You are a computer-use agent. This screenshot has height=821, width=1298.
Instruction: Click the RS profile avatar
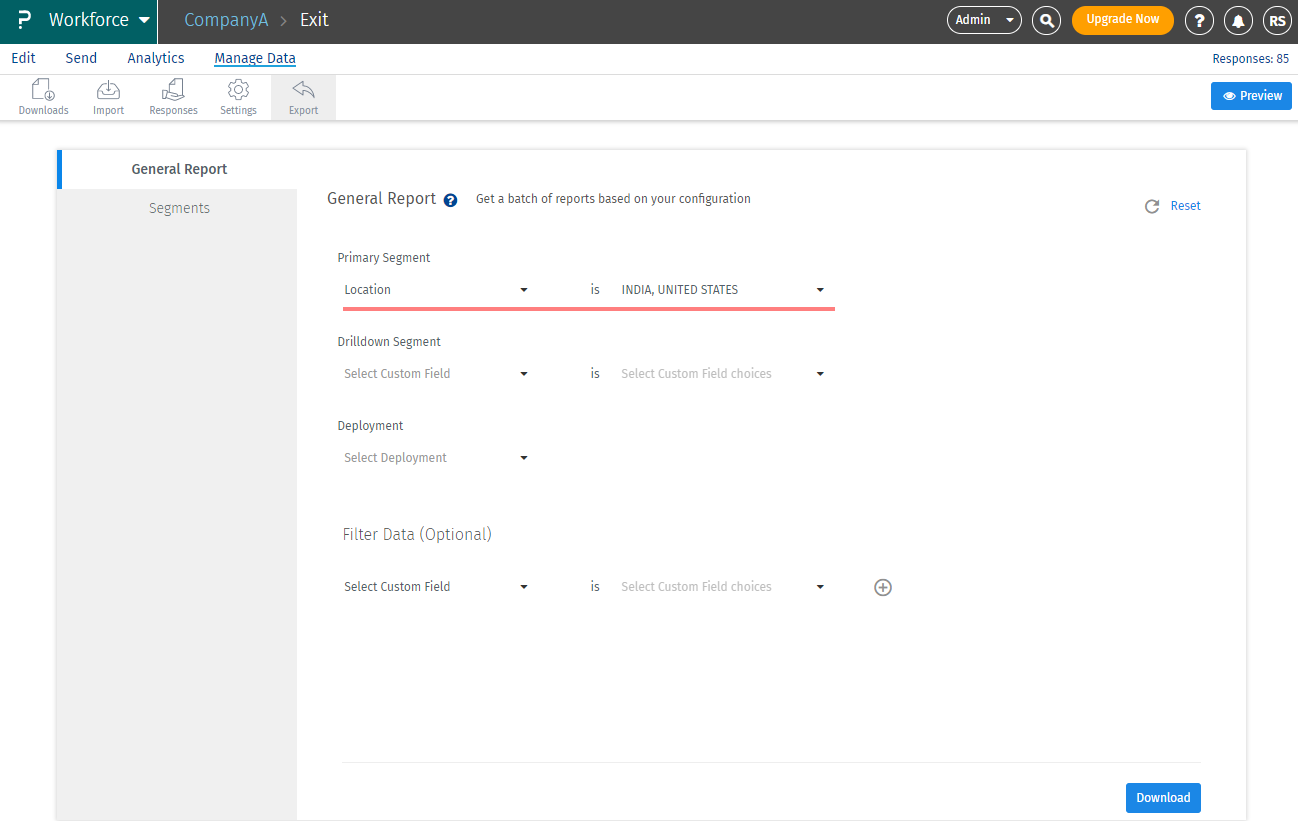[x=1277, y=20]
